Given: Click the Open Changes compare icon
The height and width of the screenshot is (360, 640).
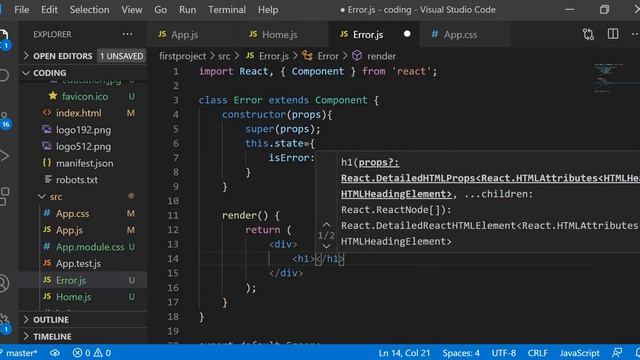Looking at the screenshot, I should pos(588,34).
